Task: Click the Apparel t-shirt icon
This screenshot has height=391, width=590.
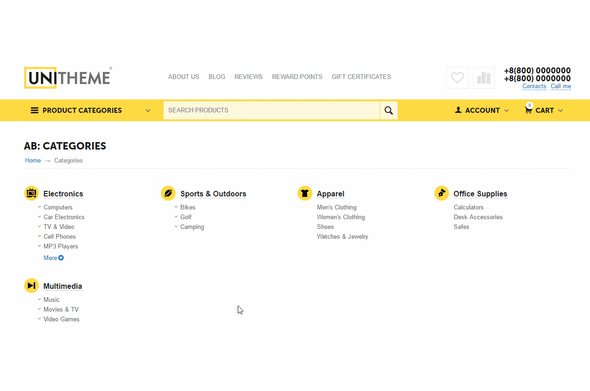Action: pyautogui.click(x=305, y=193)
